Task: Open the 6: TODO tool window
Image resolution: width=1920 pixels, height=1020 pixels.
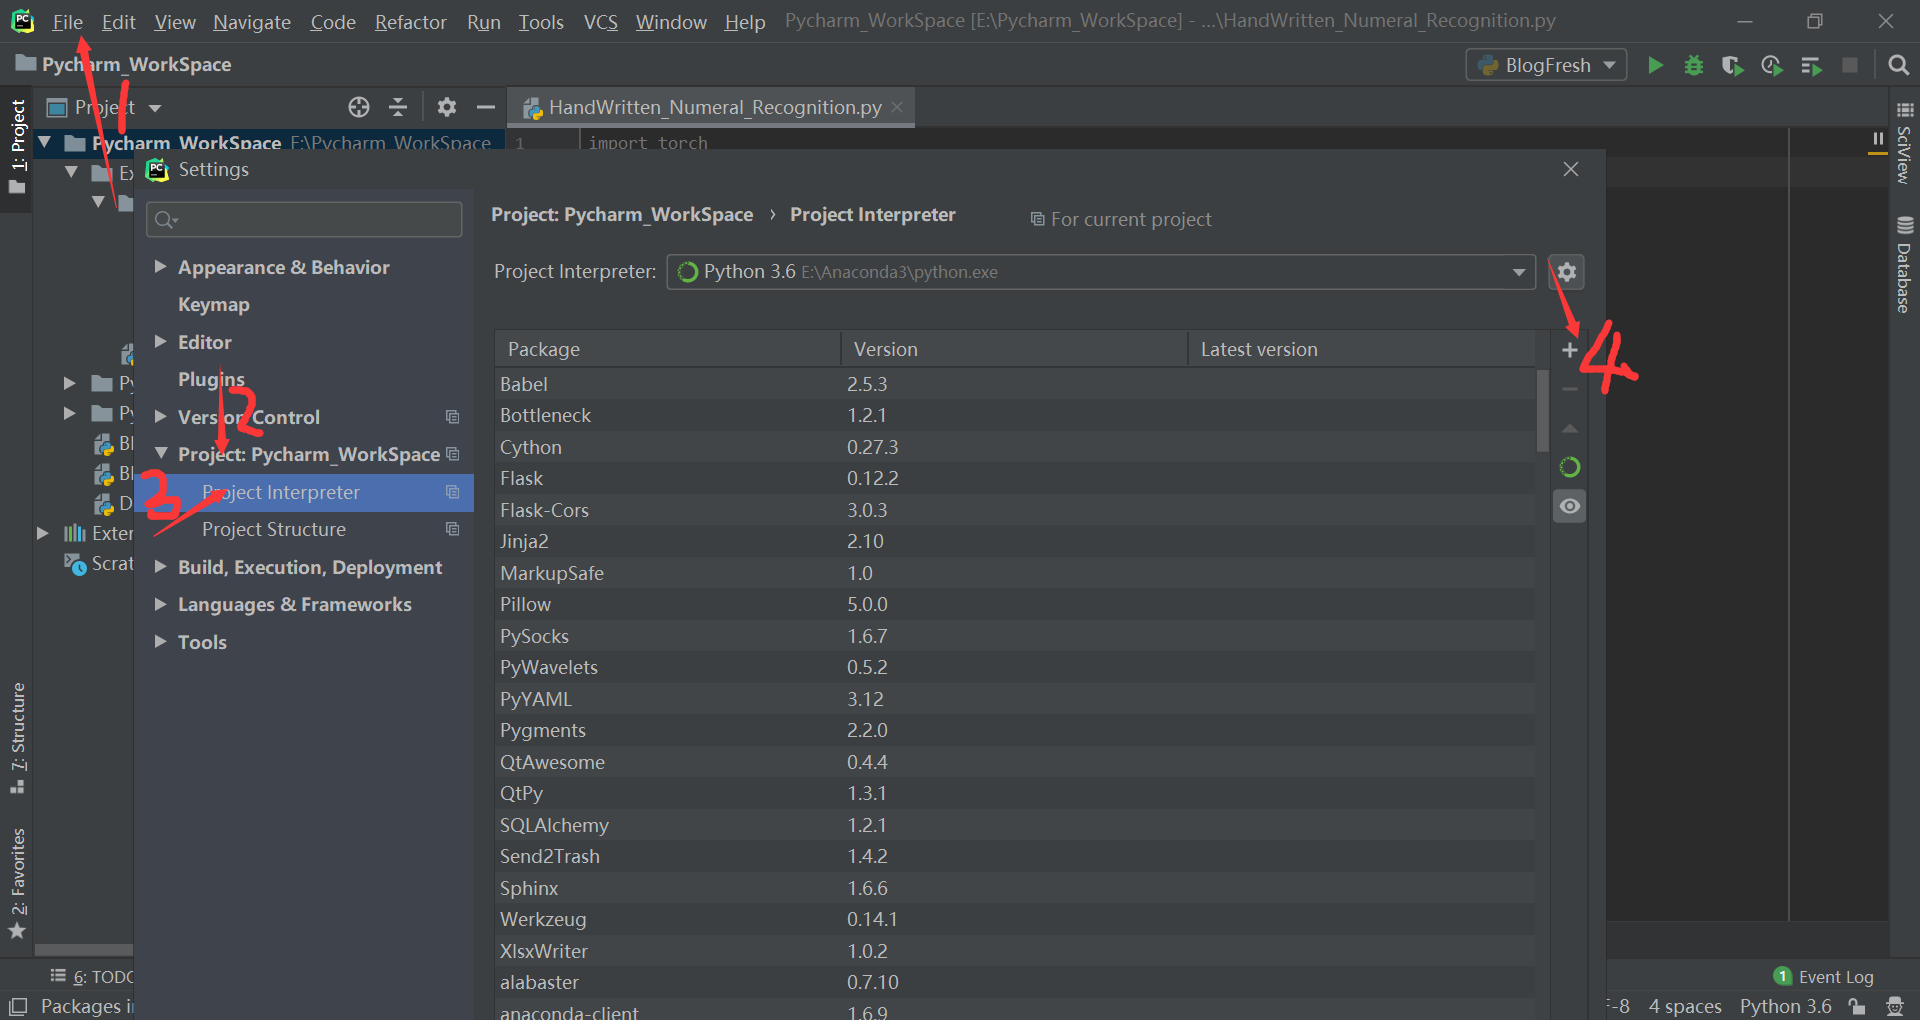Action: (92, 977)
